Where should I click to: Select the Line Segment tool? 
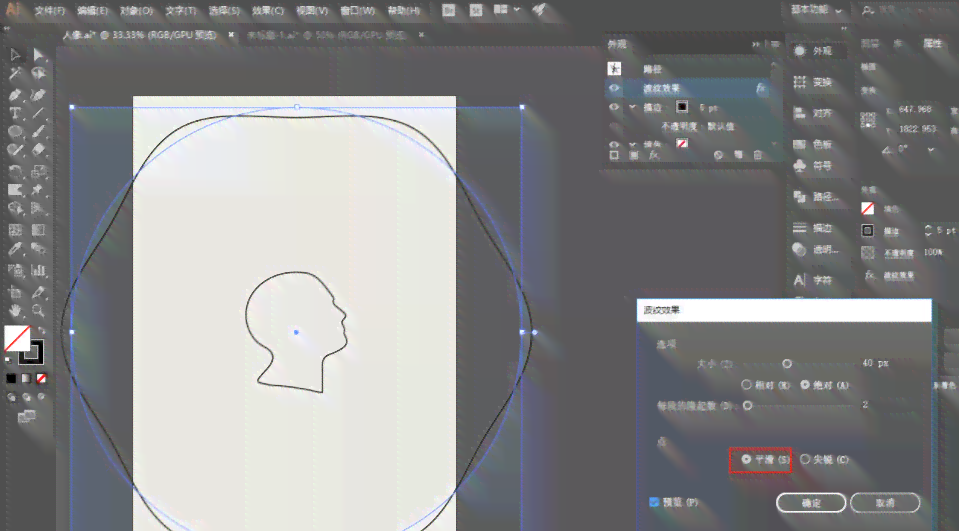click(x=39, y=113)
